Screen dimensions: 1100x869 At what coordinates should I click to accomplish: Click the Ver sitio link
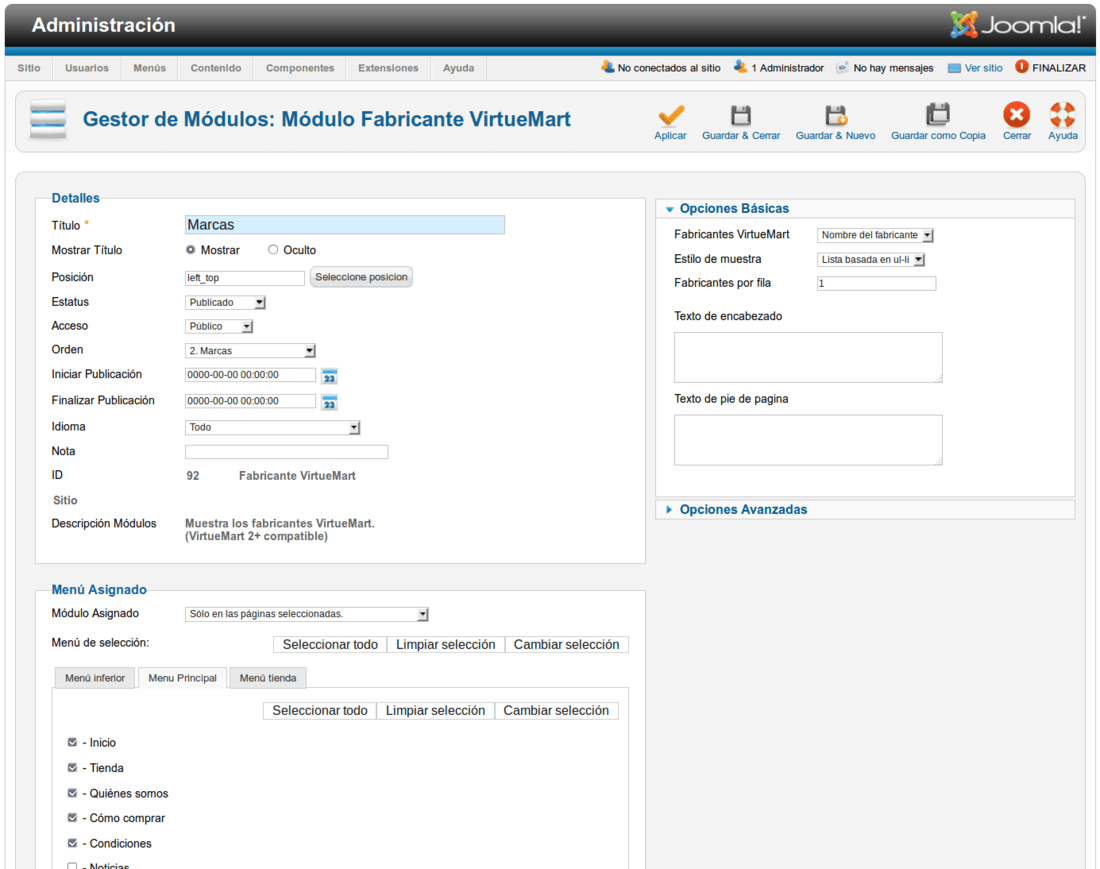[x=984, y=68]
